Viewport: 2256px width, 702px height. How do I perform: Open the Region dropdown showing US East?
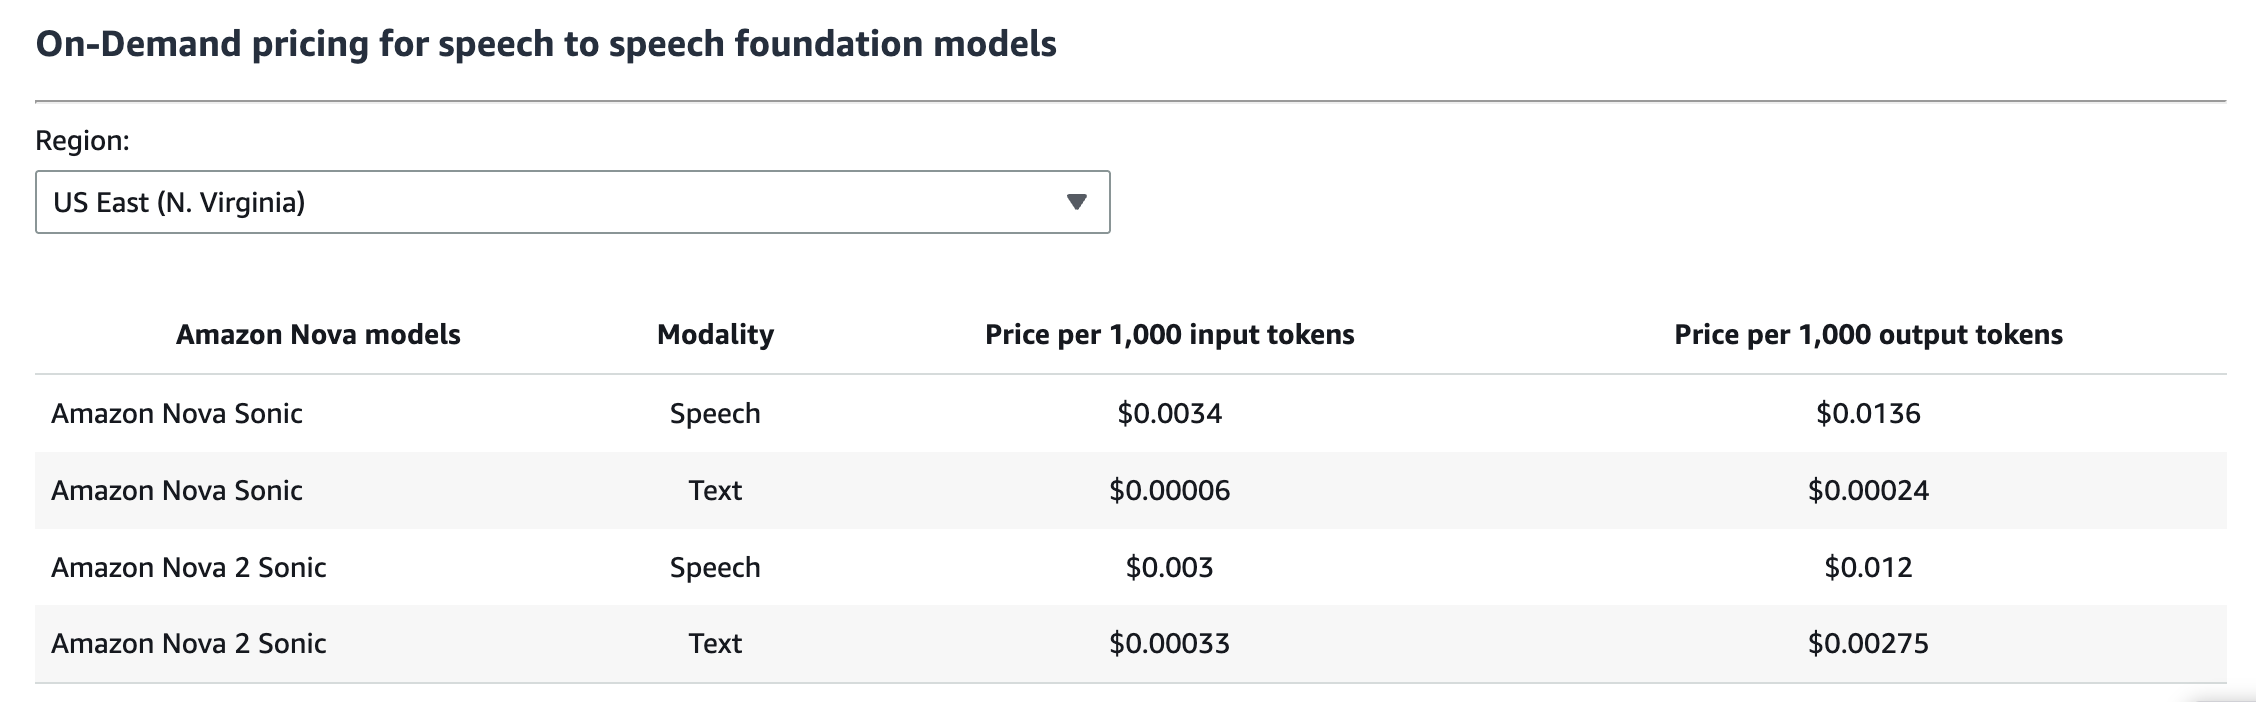(x=572, y=202)
